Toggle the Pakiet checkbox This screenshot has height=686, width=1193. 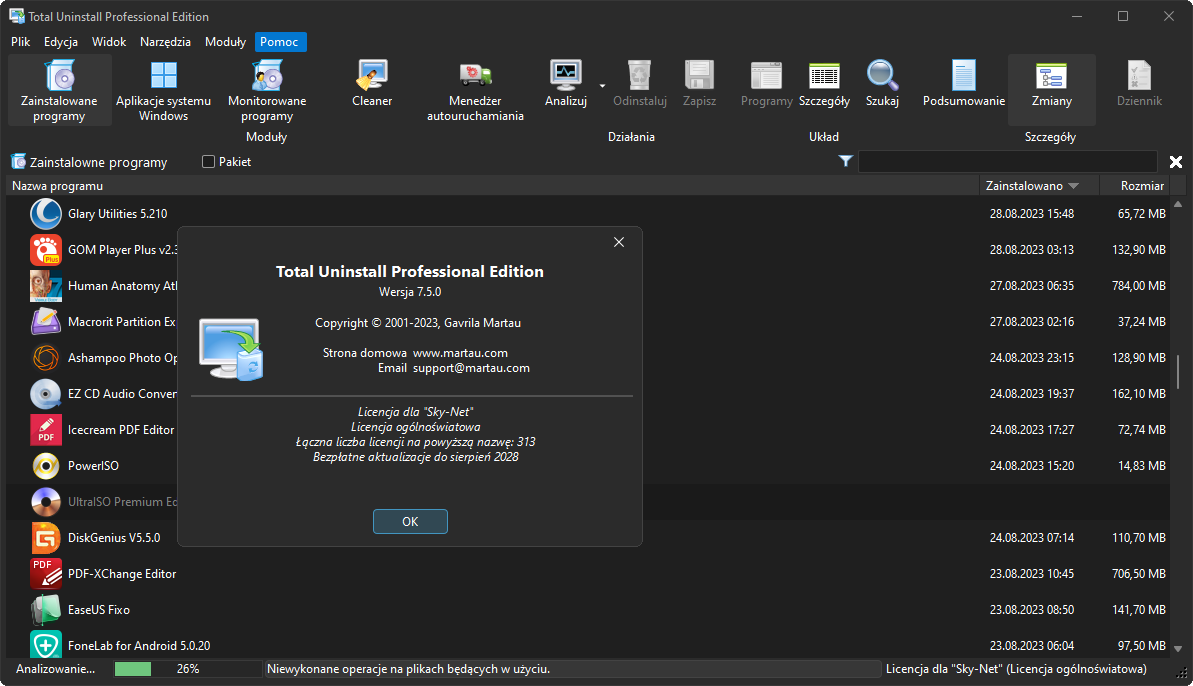(x=208, y=161)
